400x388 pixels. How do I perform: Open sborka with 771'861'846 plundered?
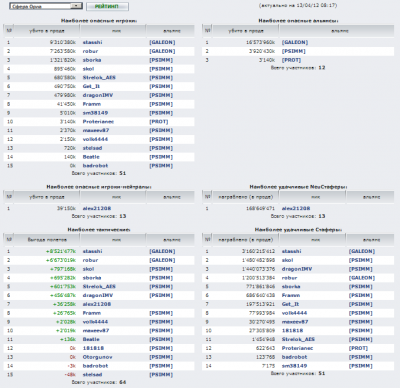pos(291,287)
